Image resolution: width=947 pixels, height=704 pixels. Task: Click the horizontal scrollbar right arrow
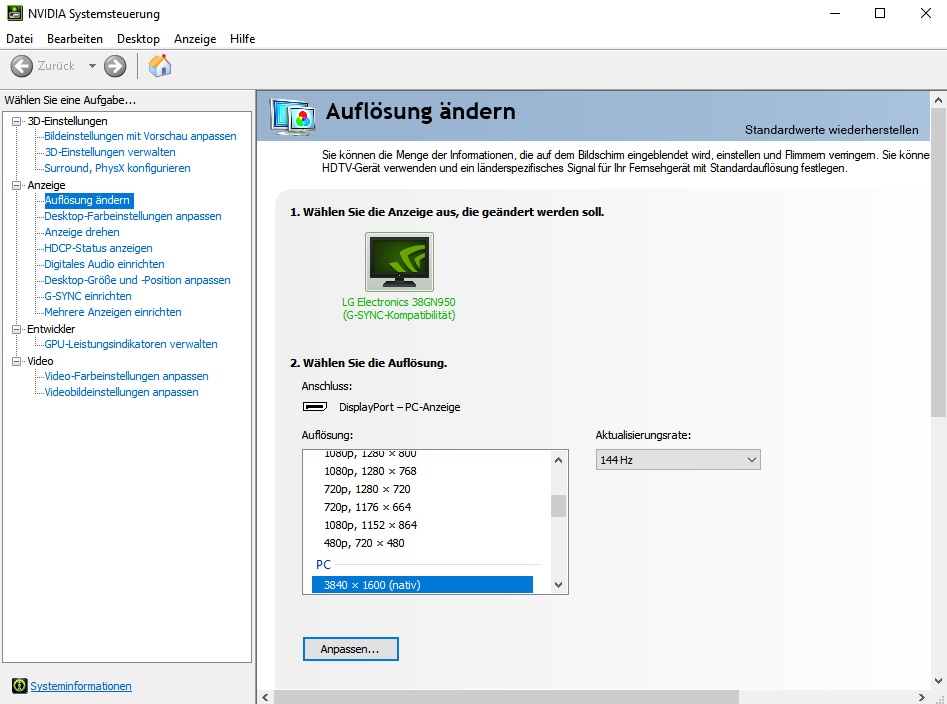[922, 697]
